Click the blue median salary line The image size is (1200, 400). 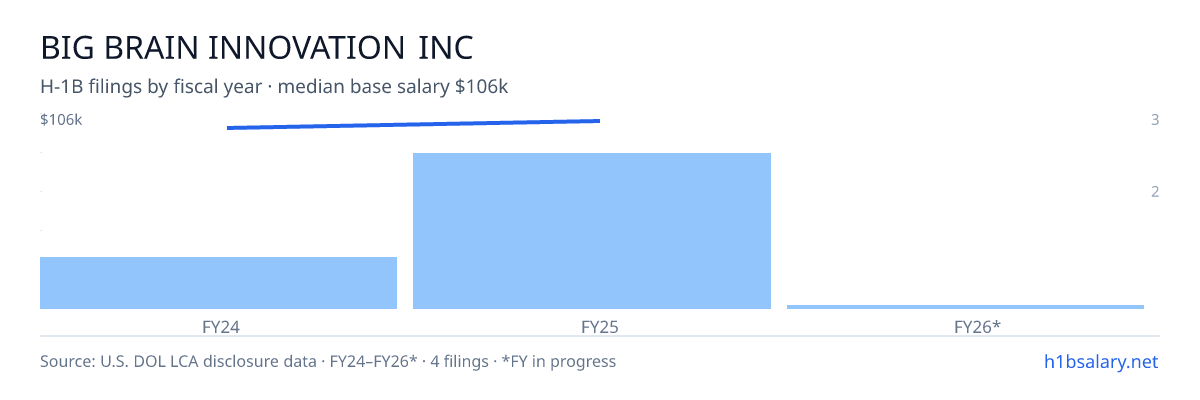coord(413,124)
